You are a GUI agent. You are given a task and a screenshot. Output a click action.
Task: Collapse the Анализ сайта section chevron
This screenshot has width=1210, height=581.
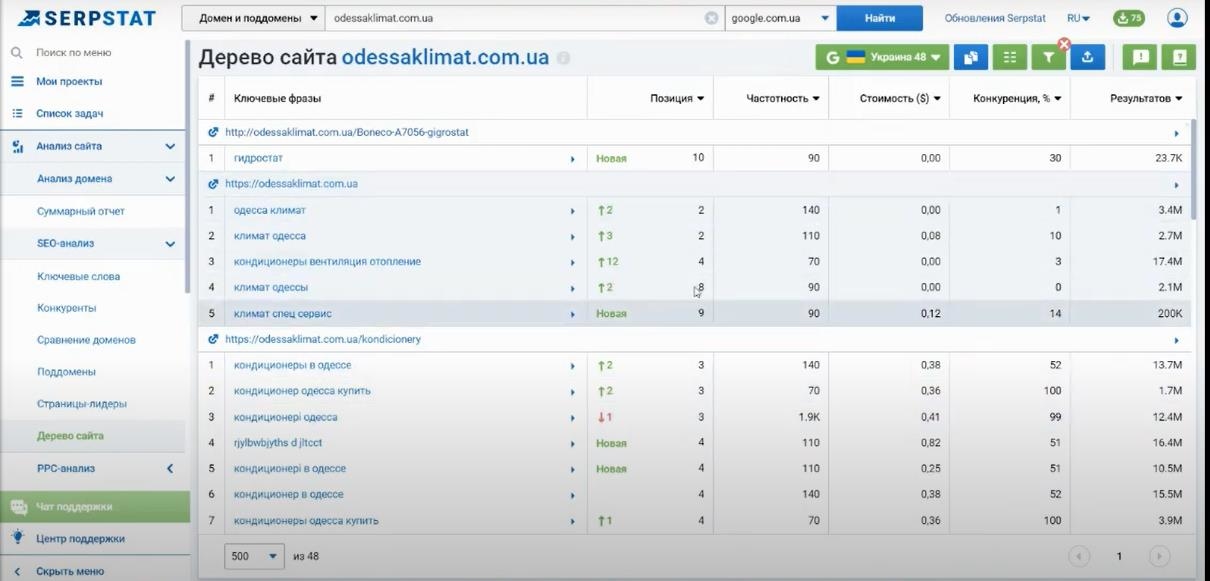pos(170,146)
